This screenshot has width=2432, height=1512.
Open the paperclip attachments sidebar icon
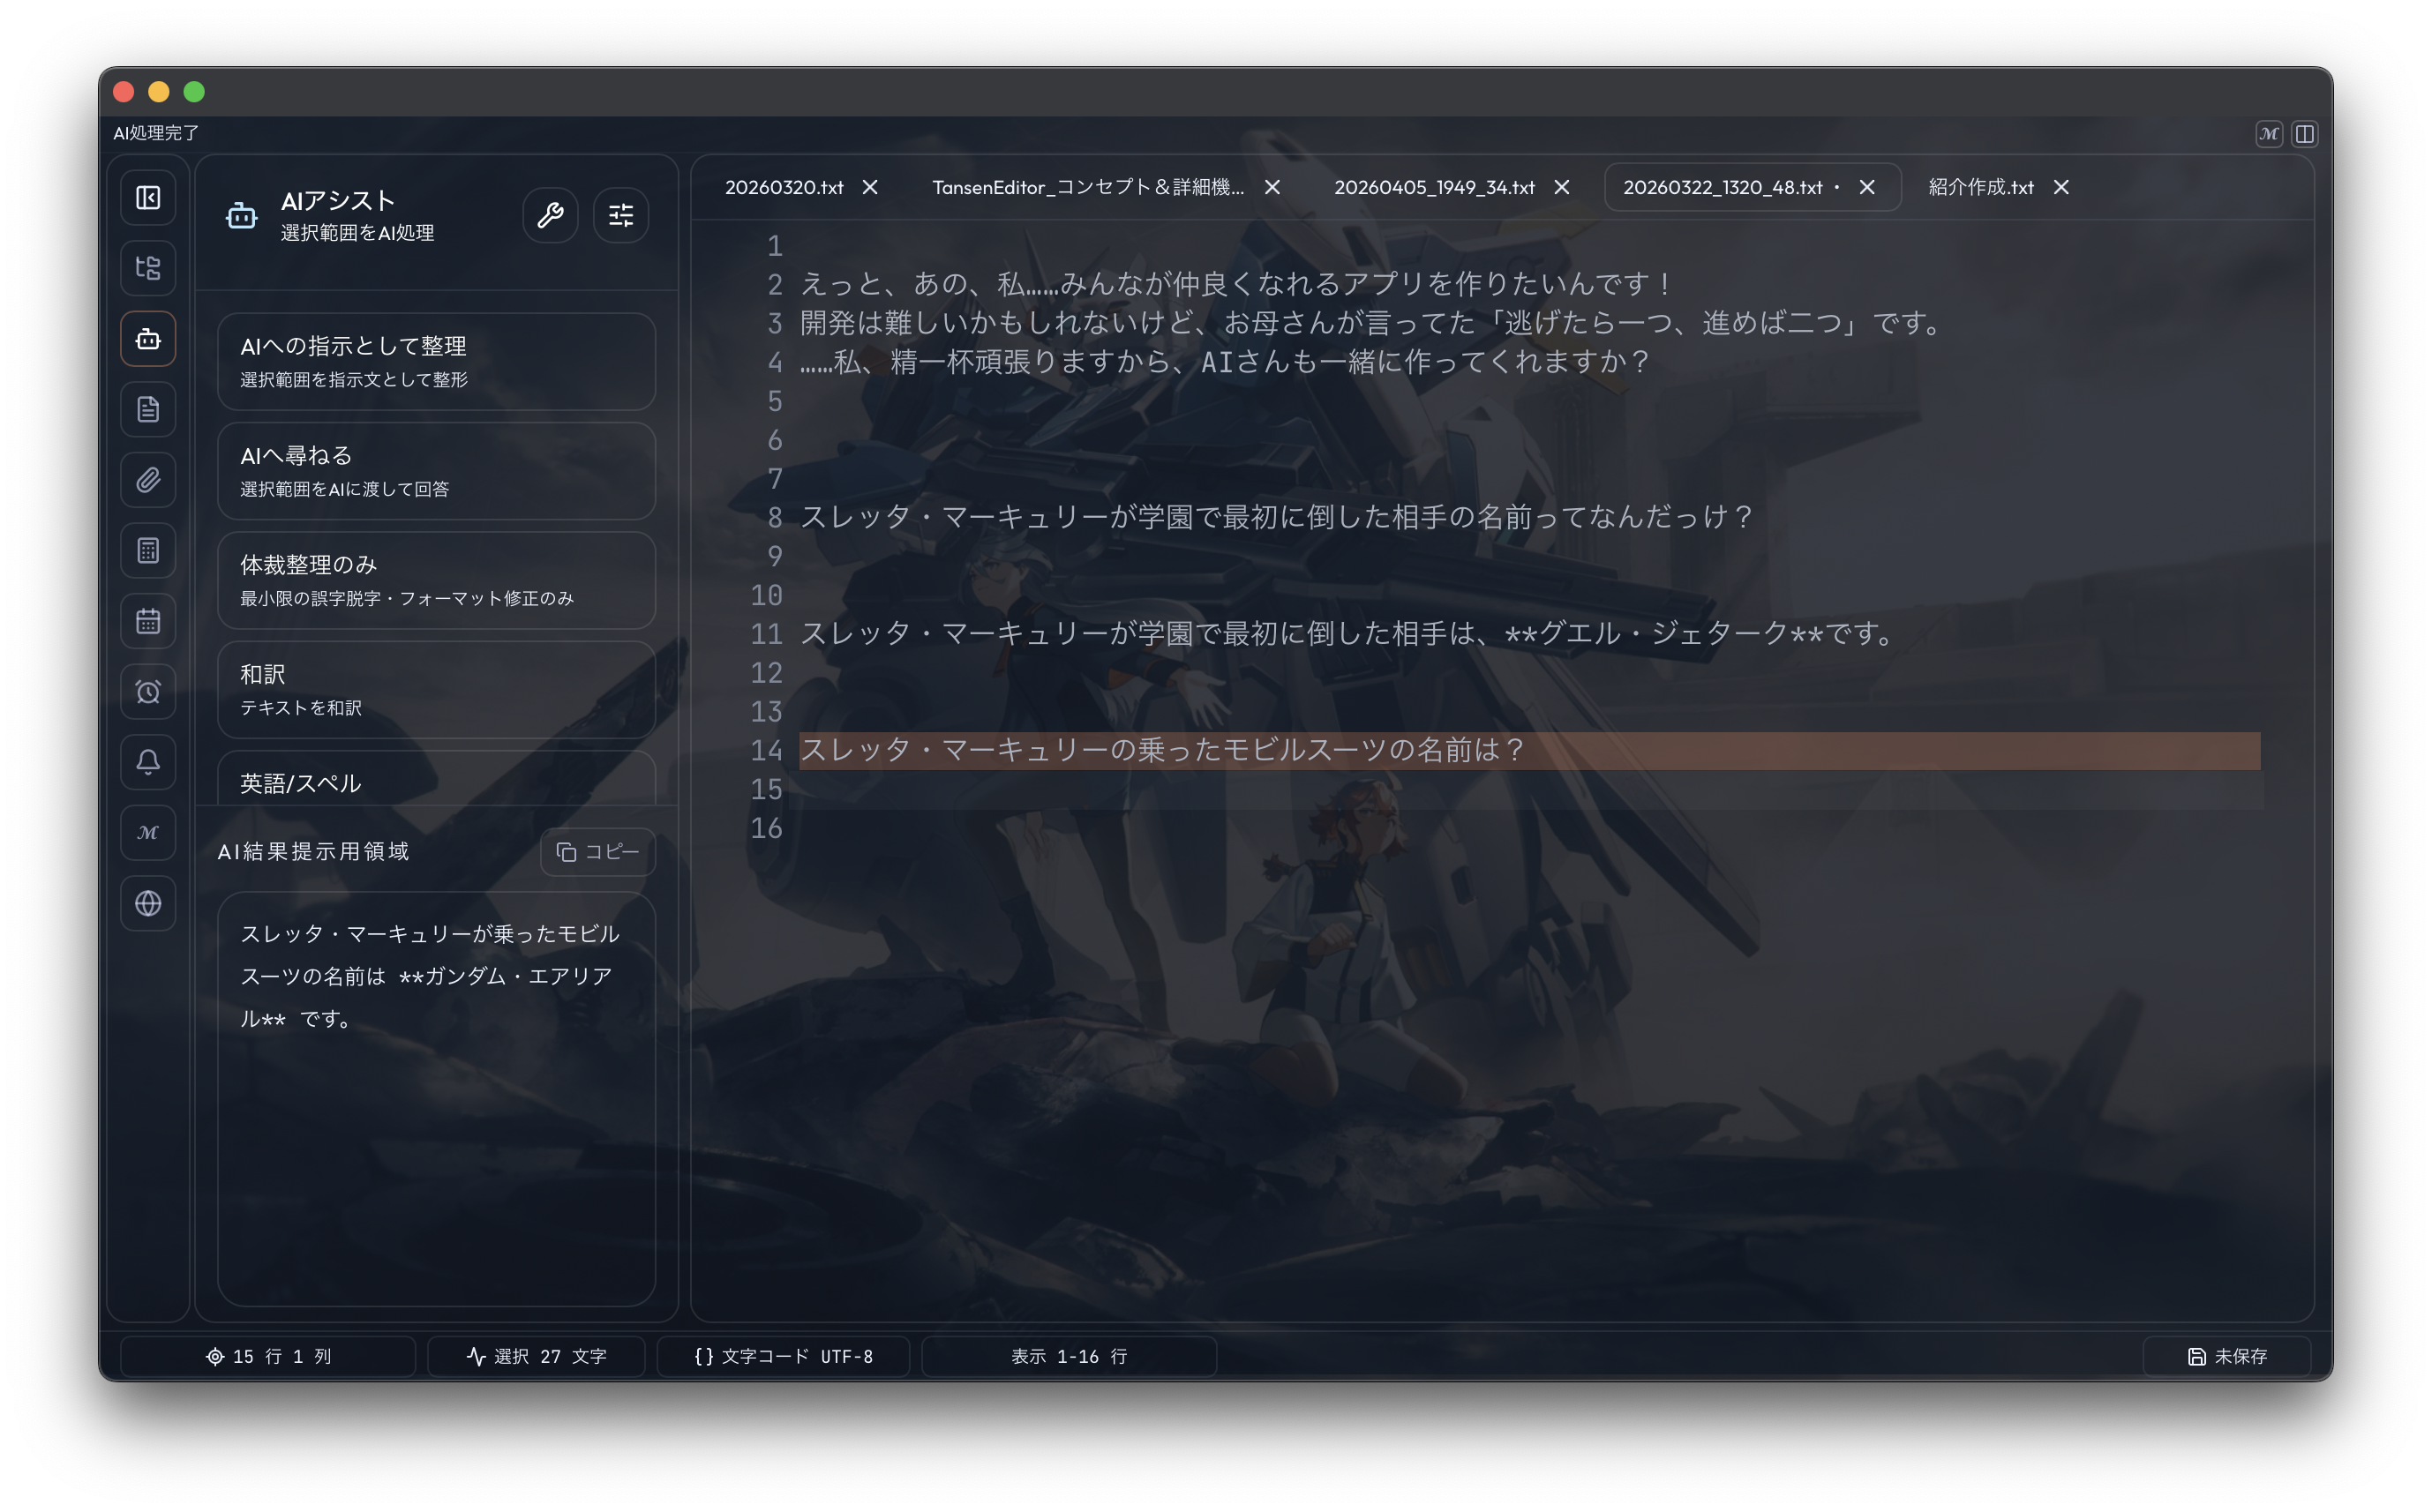[x=148, y=480]
